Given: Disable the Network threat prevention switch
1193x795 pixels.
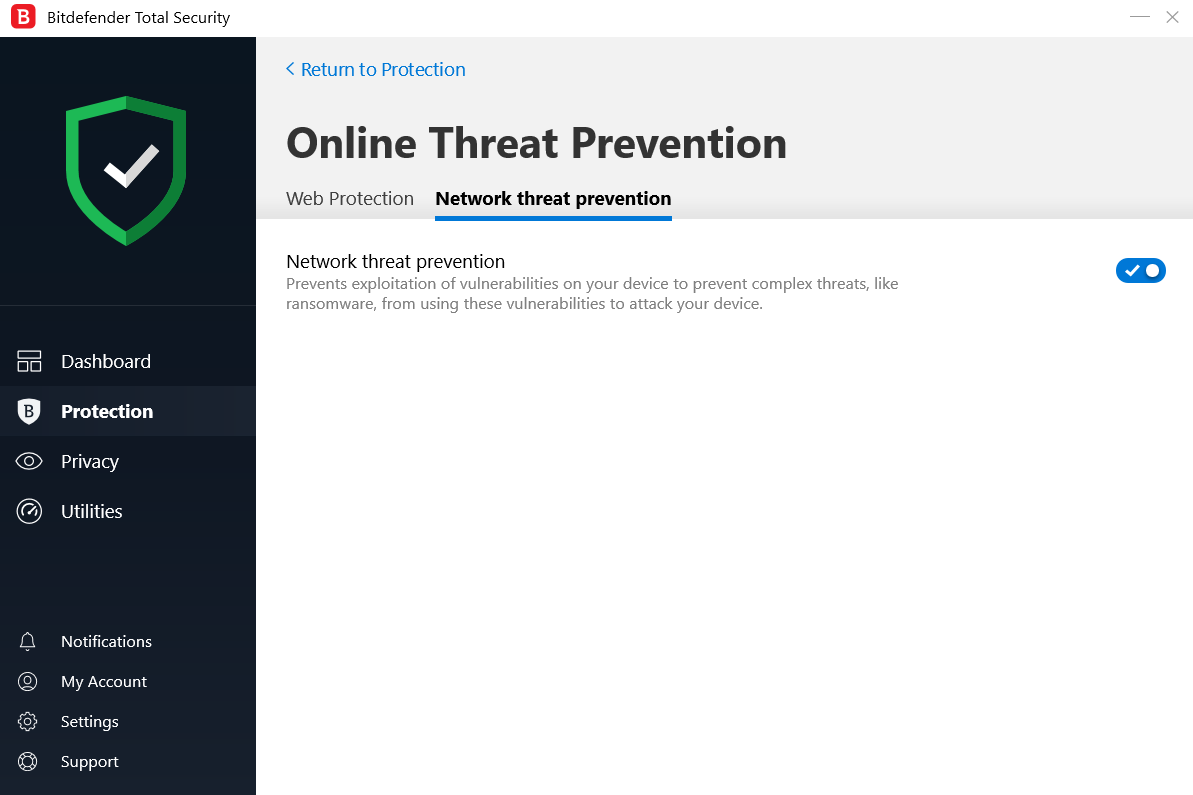Looking at the screenshot, I should tap(1141, 271).
